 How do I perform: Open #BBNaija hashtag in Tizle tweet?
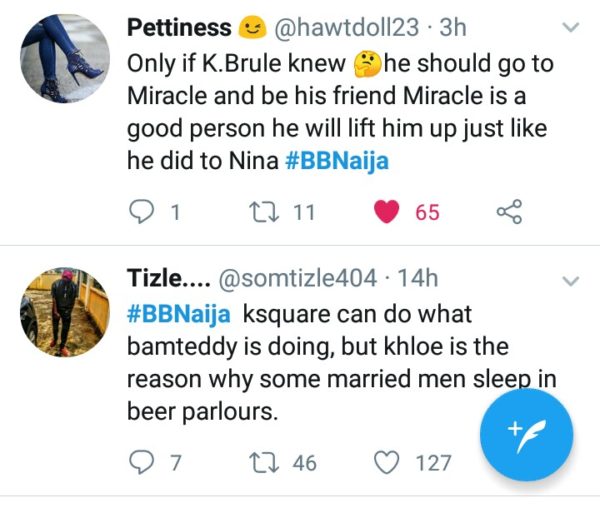pyautogui.click(x=179, y=314)
